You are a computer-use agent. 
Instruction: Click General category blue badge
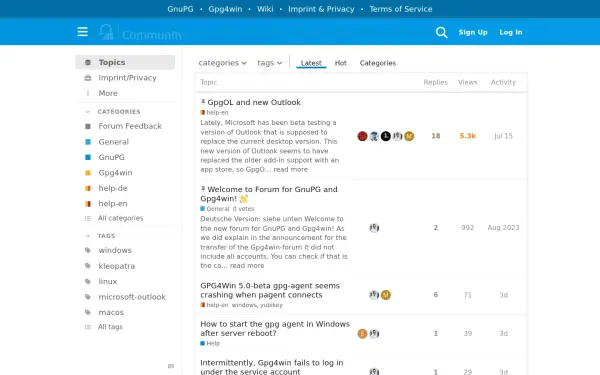[88, 142]
